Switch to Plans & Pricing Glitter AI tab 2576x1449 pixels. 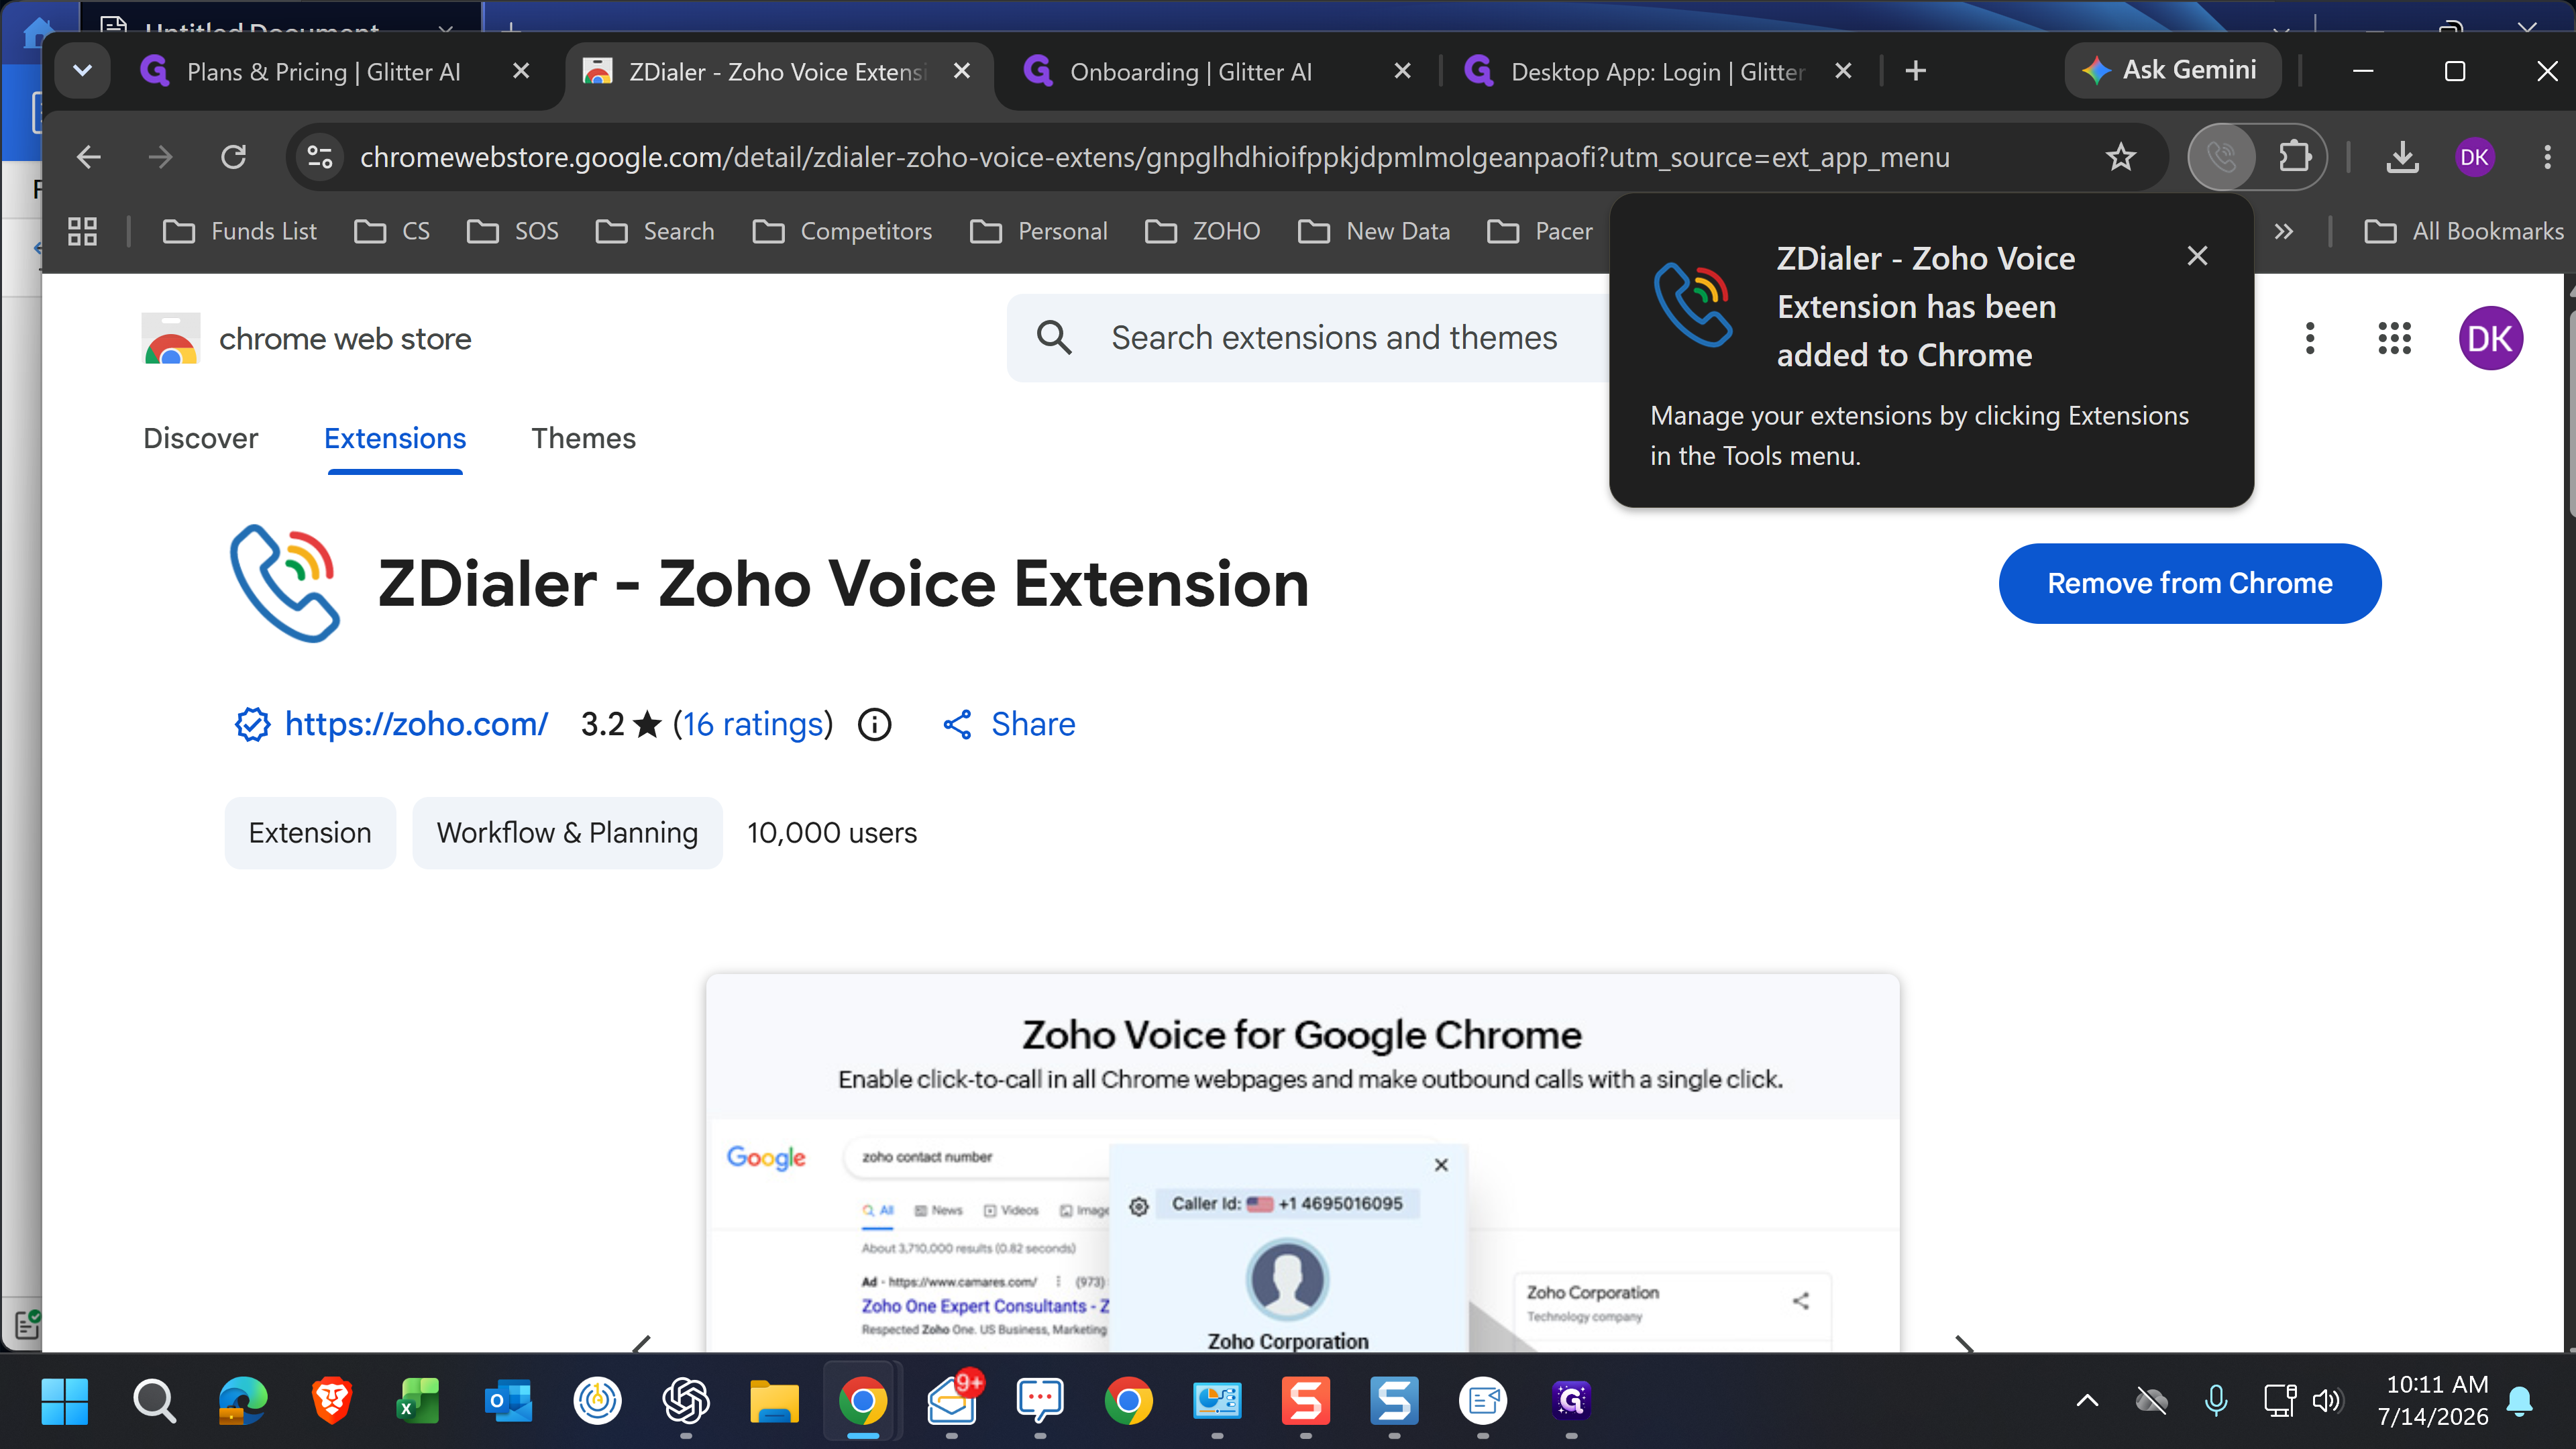[323, 72]
